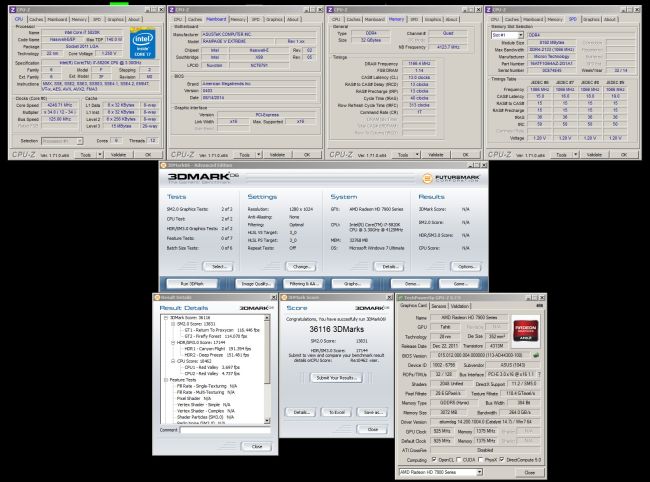The height and width of the screenshot is (482, 650).
Task: Click OK in the CPU-Z SPD window
Action: click(x=624, y=155)
